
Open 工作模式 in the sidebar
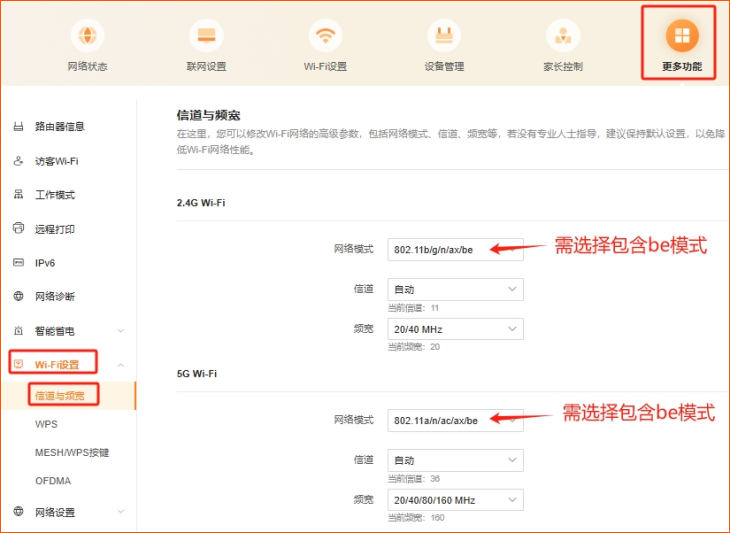(x=54, y=195)
